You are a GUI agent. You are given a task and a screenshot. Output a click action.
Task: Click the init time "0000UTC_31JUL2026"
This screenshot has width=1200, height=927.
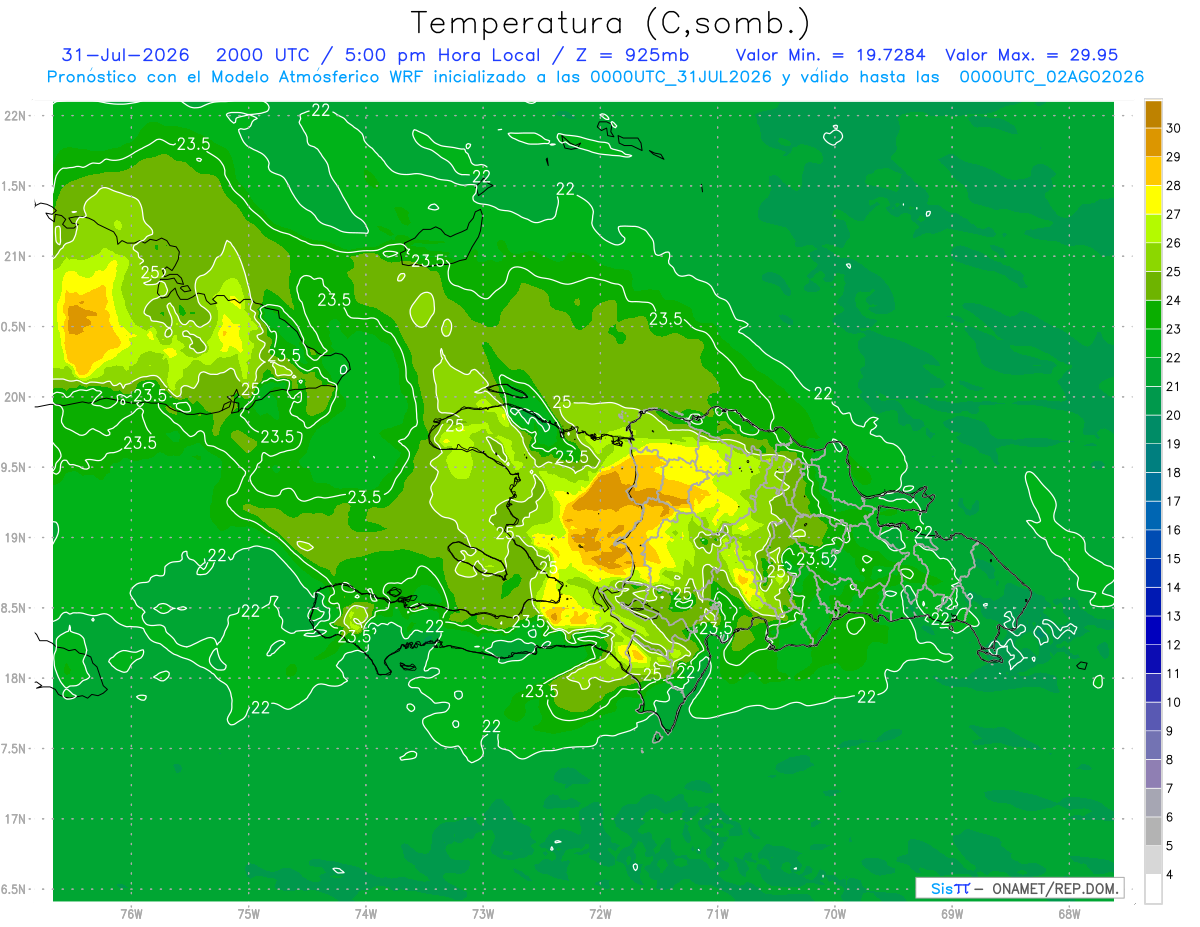680,77
